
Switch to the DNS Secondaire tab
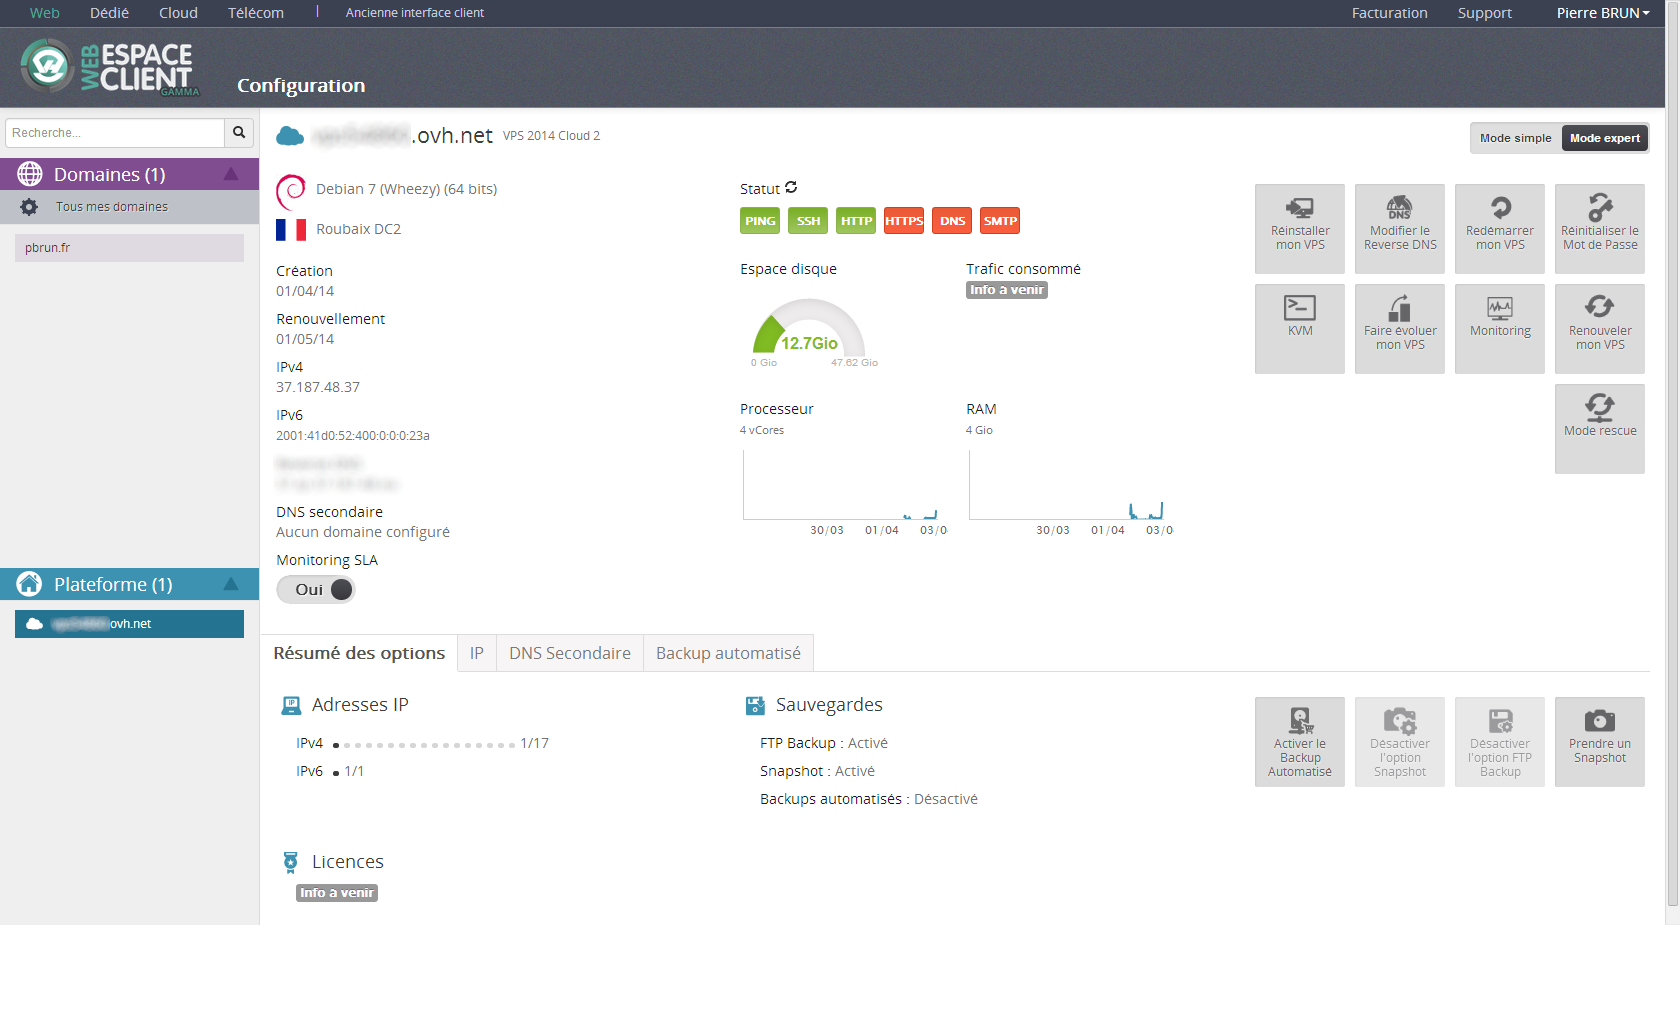point(569,653)
